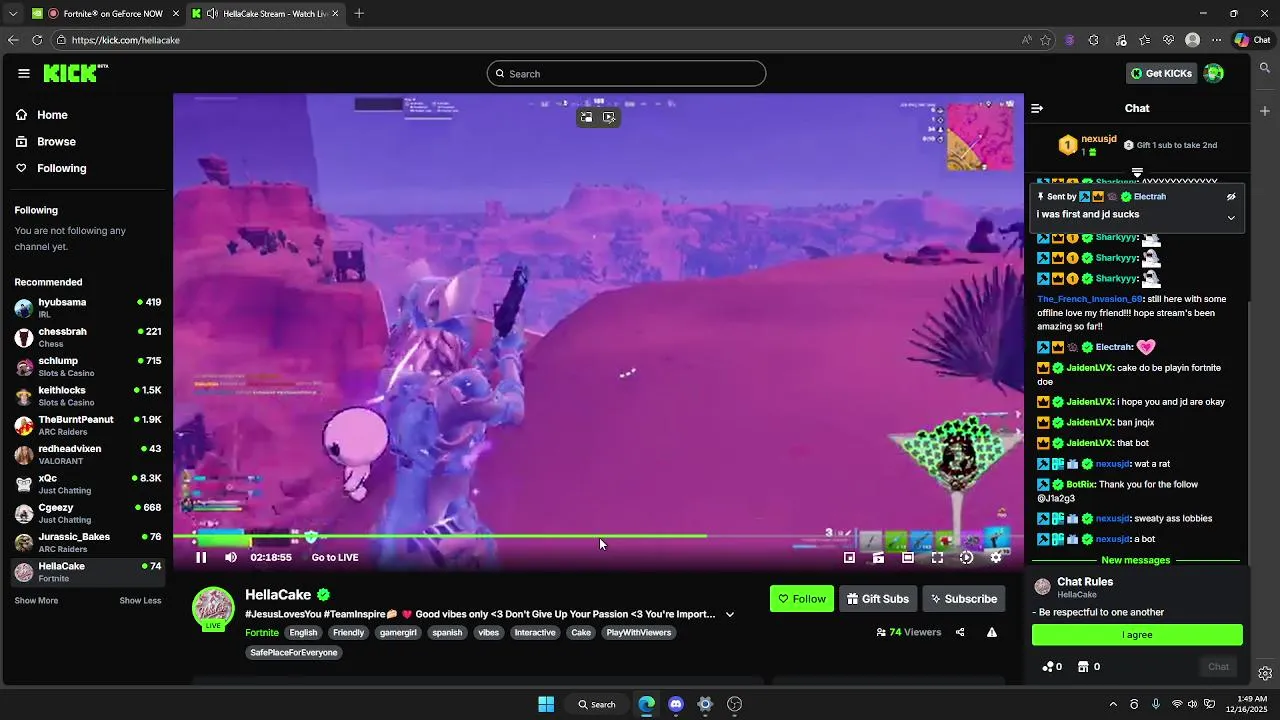The image size is (1280, 720).
Task: Mute the video player volume
Action: [231, 558]
